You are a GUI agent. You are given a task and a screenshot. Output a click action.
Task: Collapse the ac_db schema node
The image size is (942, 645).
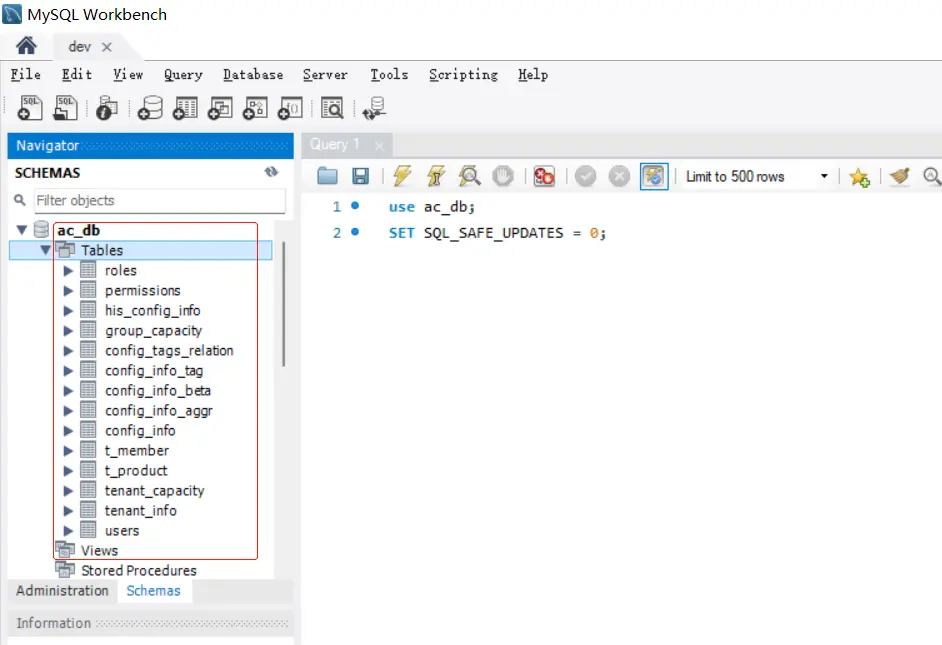pyautogui.click(x=22, y=230)
